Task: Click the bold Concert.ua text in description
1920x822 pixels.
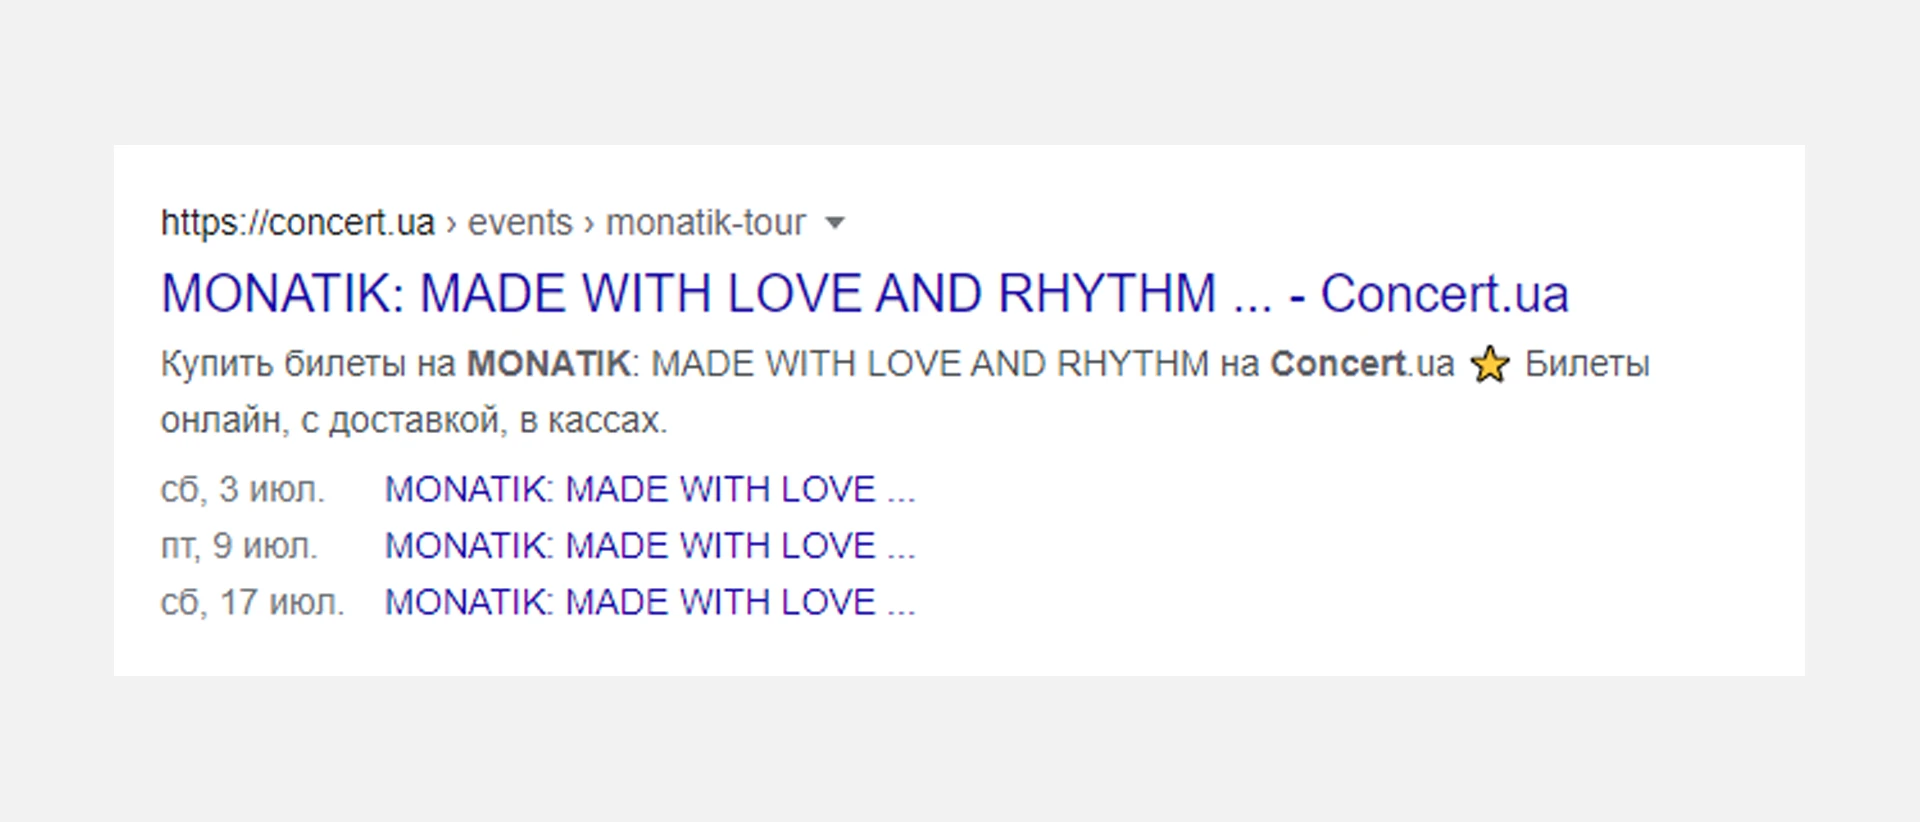Action: click(1361, 364)
